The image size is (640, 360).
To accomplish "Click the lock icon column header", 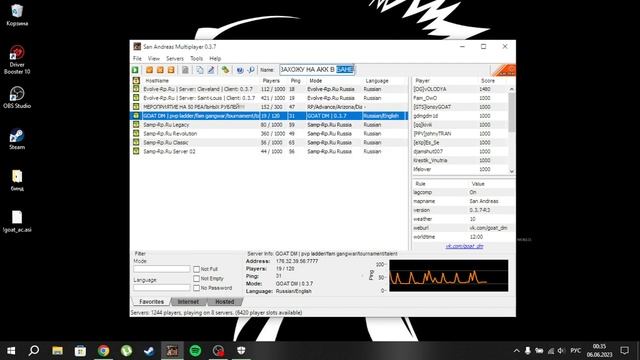I will pos(136,80).
